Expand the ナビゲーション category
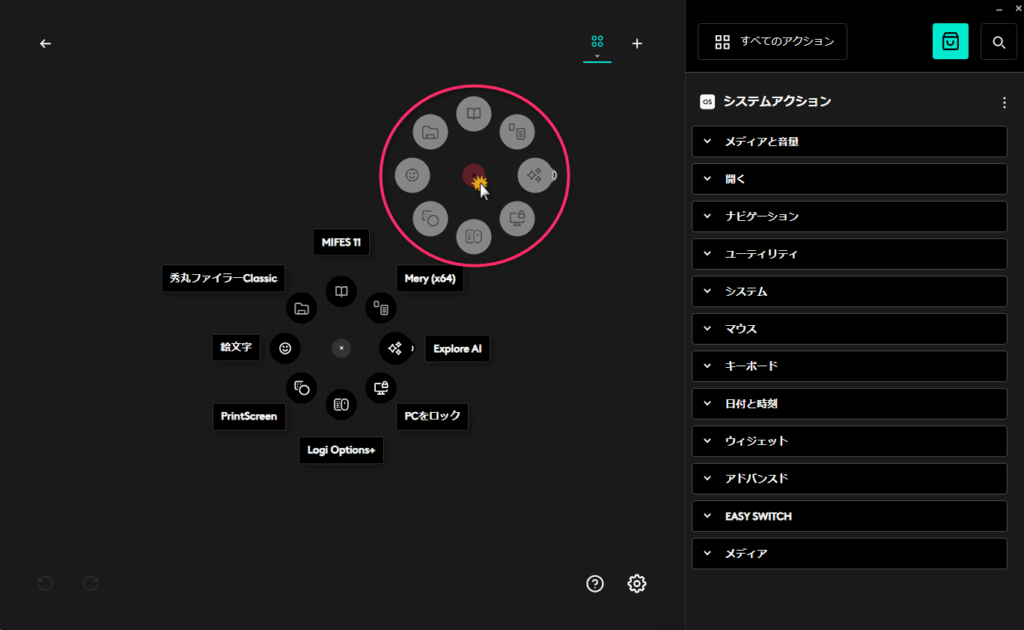This screenshot has height=630, width=1024. pos(849,216)
